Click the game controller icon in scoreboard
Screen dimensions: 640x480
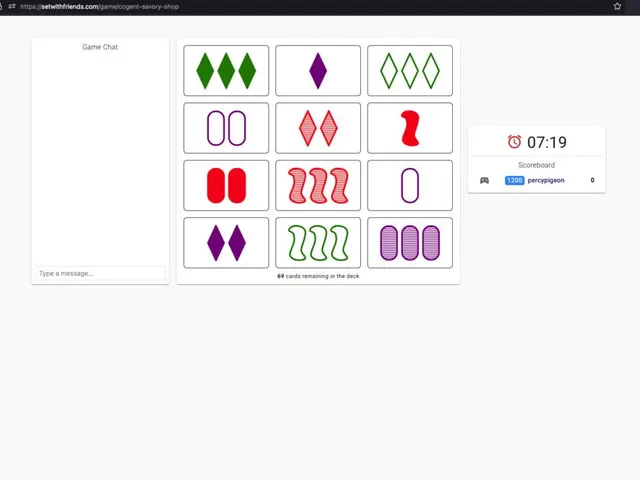point(484,180)
